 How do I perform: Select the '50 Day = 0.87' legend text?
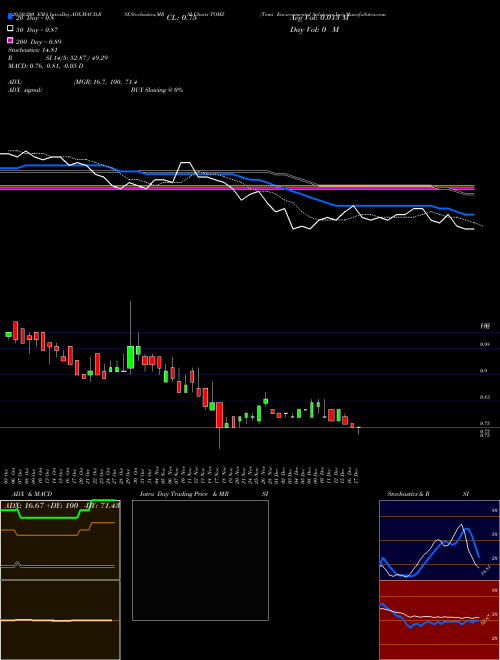[x=37, y=30]
